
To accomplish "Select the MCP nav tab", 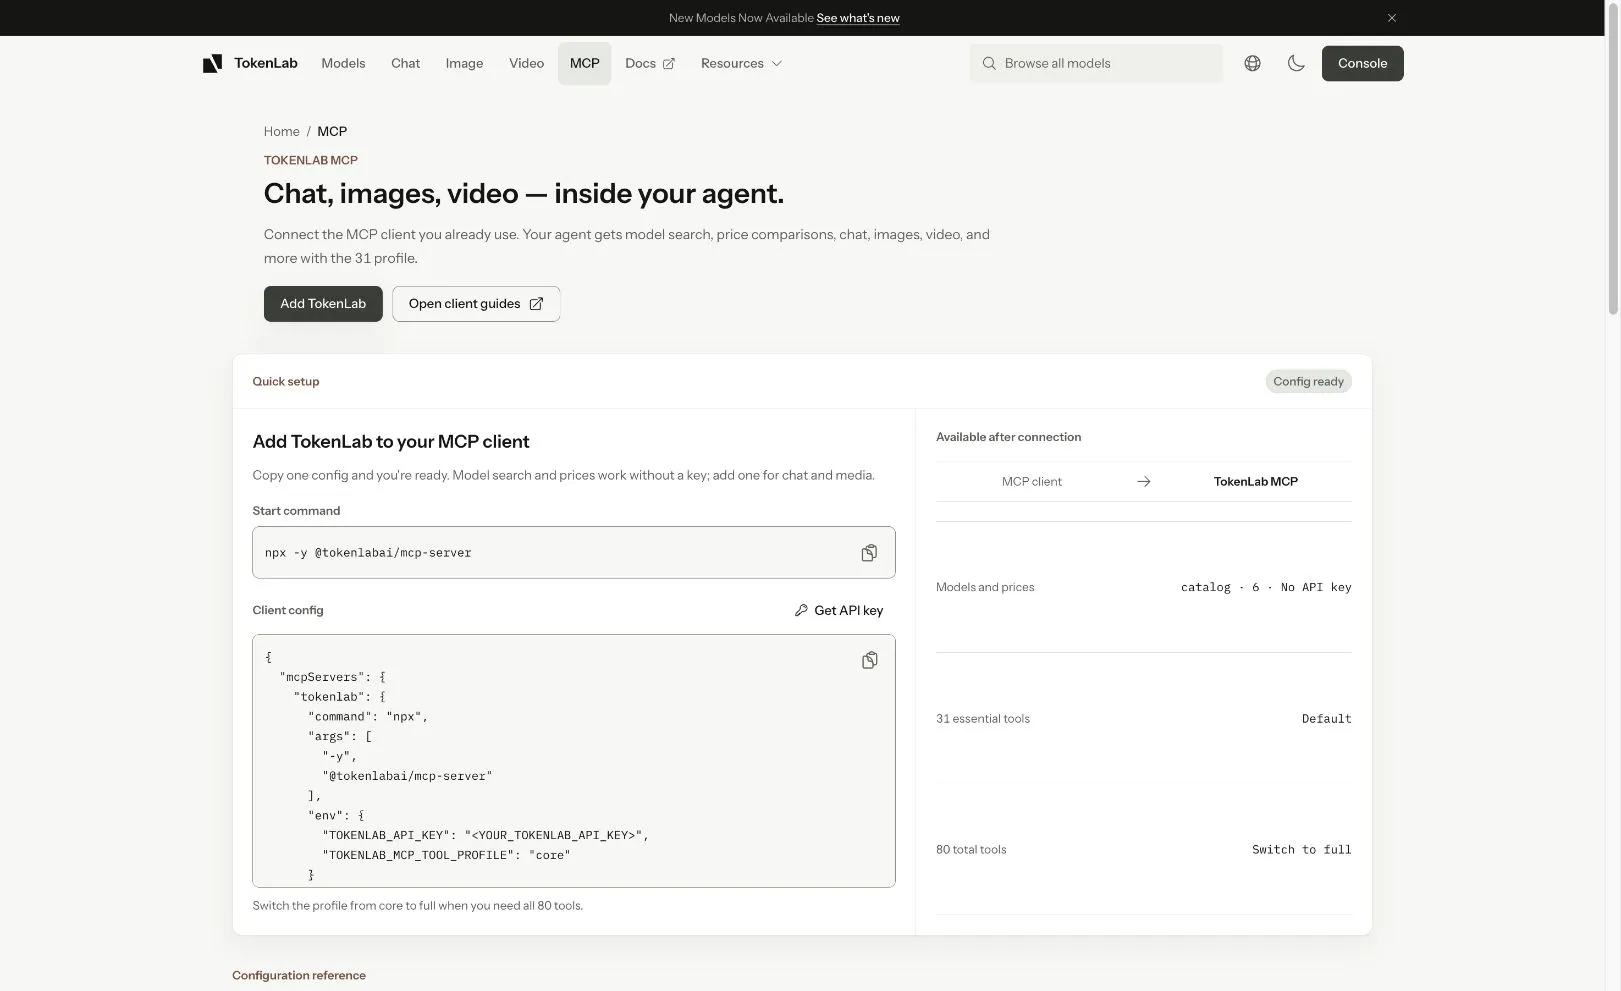I will tap(585, 63).
